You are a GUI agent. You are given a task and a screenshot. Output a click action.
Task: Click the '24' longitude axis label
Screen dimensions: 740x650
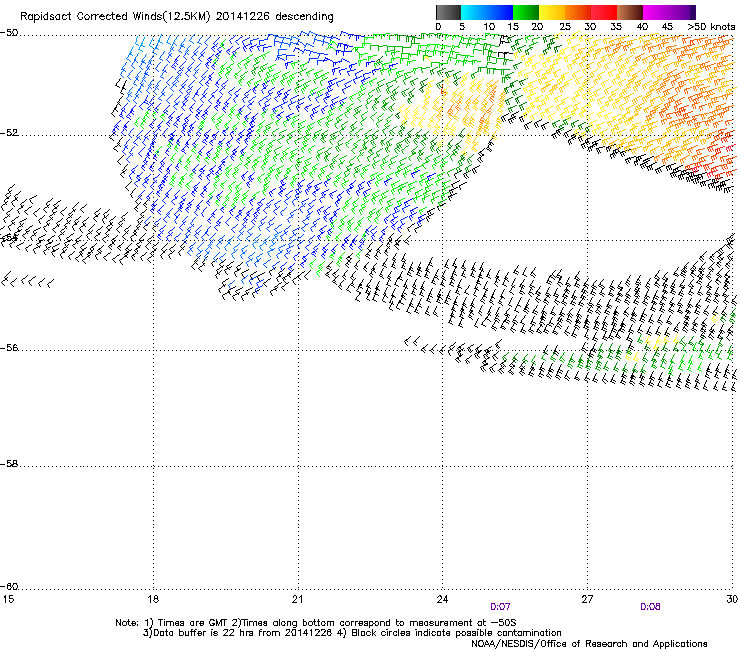(x=442, y=599)
